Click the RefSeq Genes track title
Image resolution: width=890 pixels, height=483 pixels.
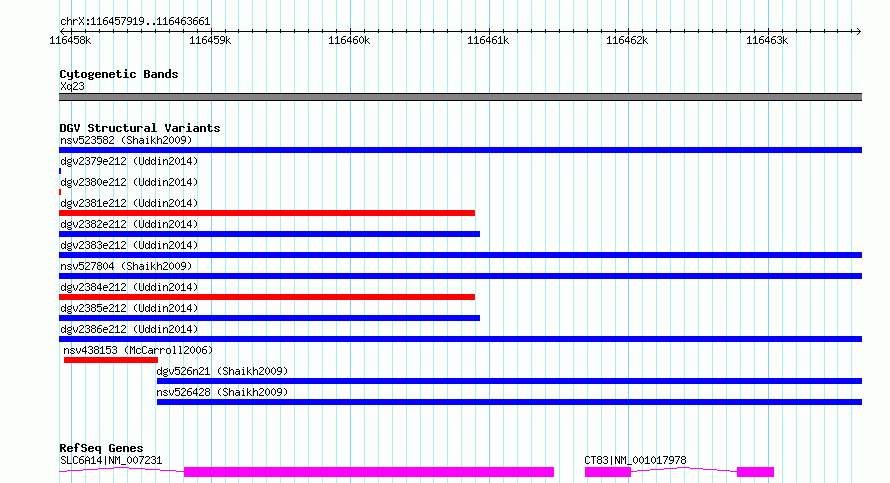coord(101,448)
